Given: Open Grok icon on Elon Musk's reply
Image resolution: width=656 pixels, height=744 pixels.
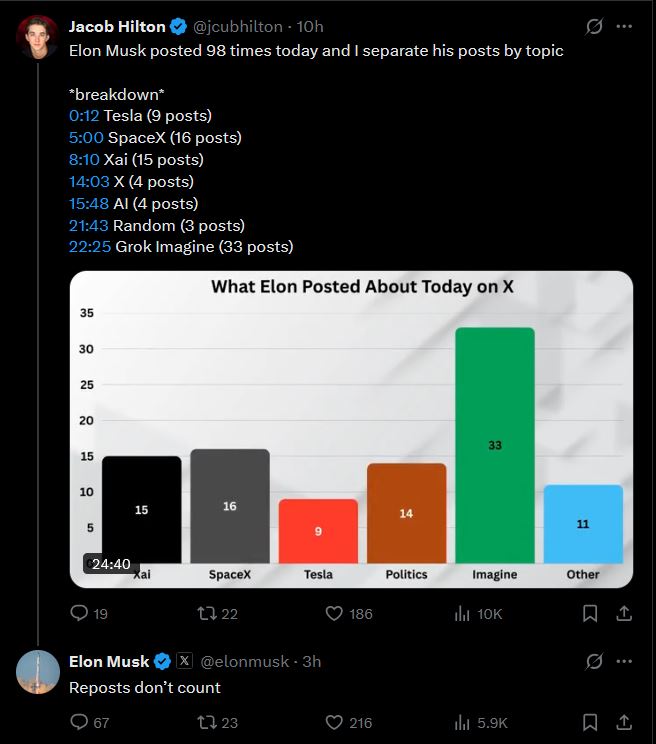Looking at the screenshot, I should click(594, 661).
